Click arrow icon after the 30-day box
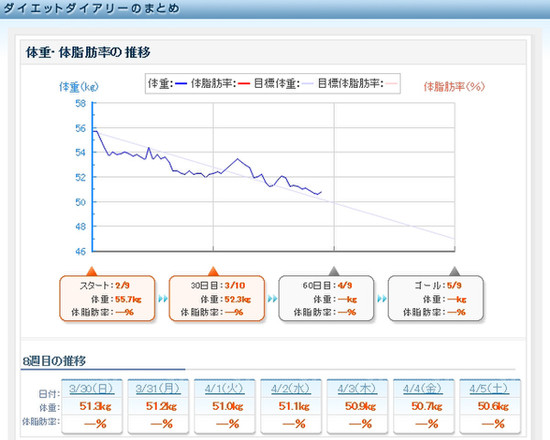 point(273,299)
